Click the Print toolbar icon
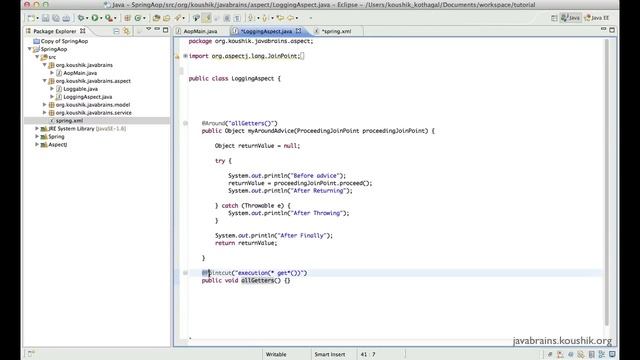The height and width of the screenshot is (360, 640). pyautogui.click(x=66, y=18)
